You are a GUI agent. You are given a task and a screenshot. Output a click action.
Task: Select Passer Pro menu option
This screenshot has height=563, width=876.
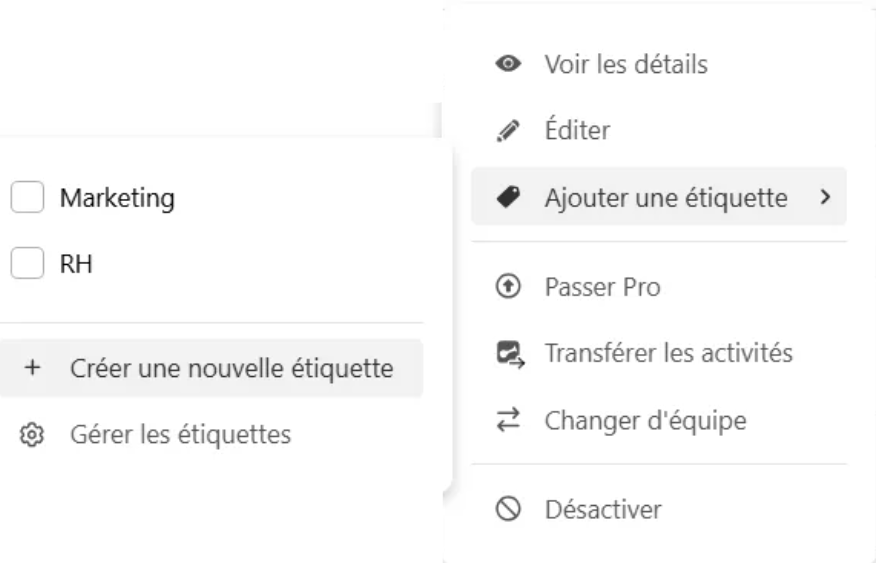point(602,288)
